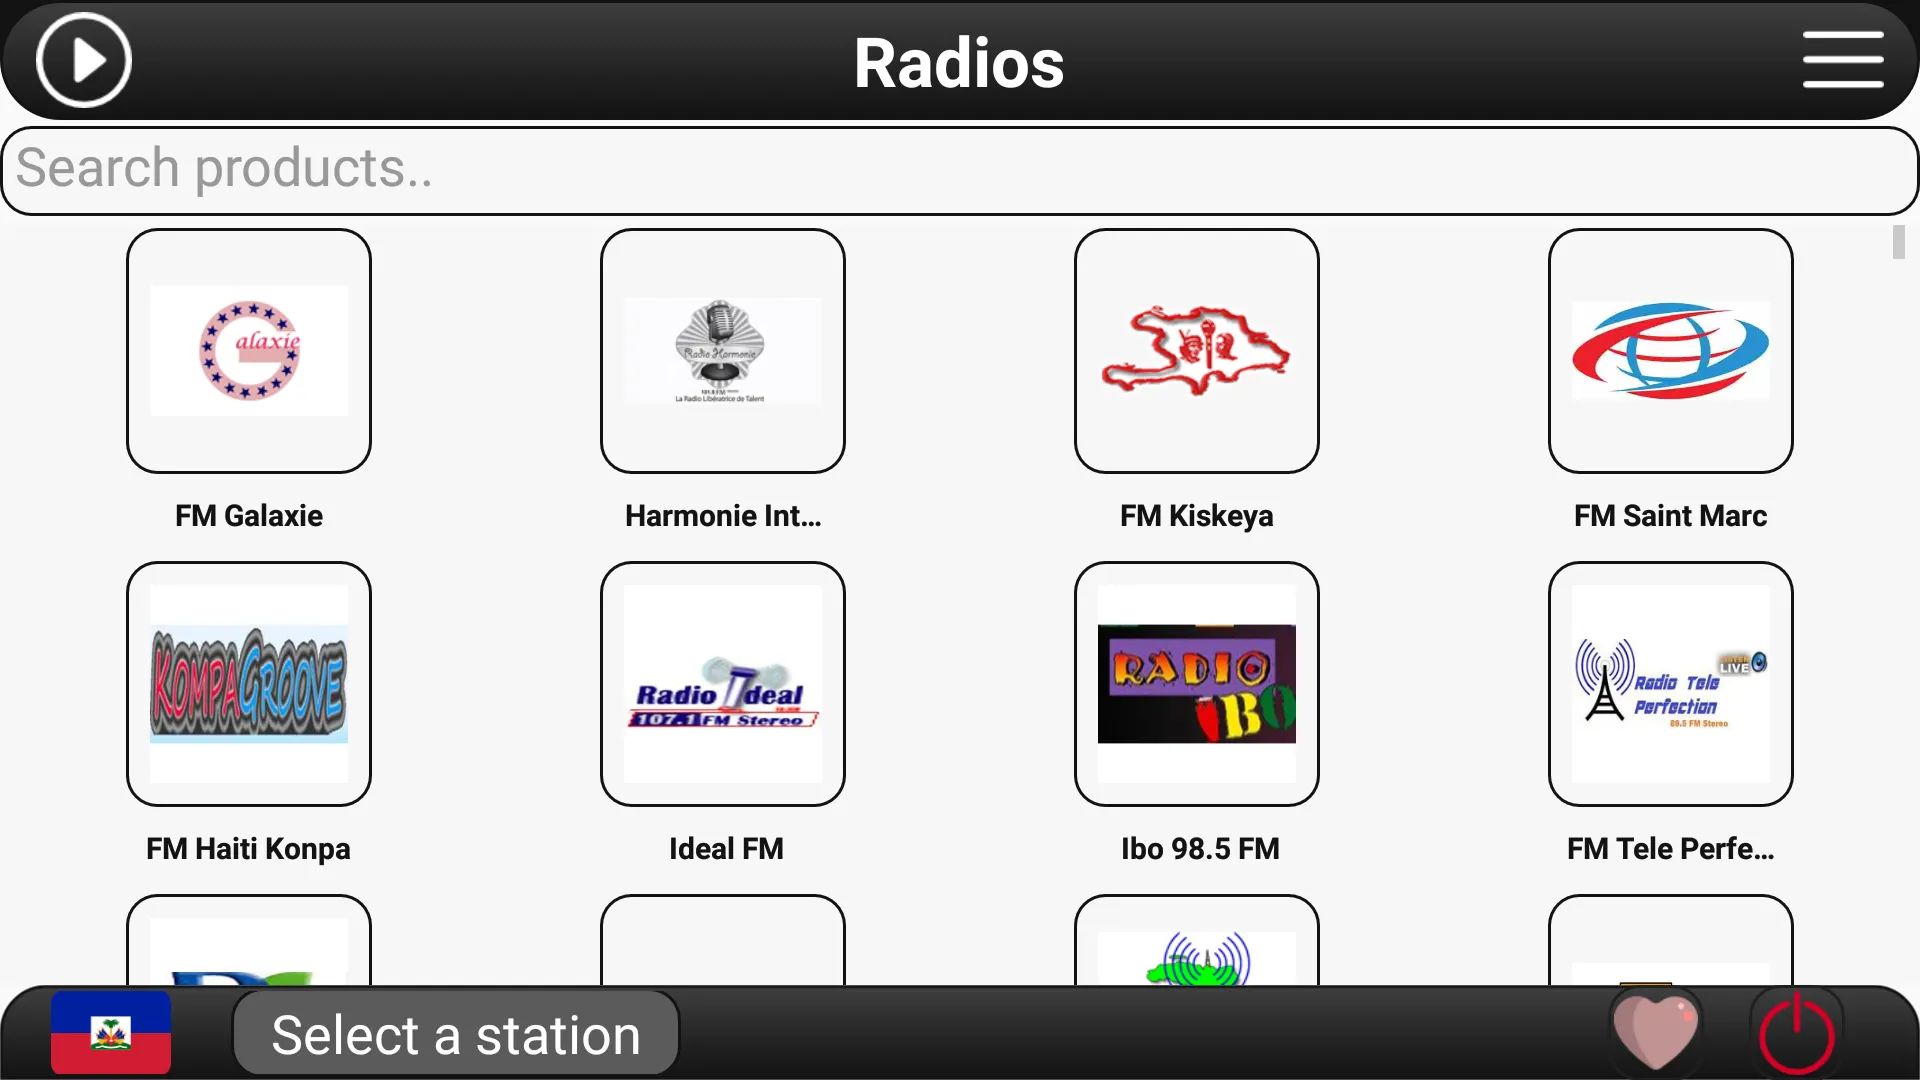Toggle the power button at bottom-right
The width and height of the screenshot is (1920, 1080).
[x=1797, y=1035]
